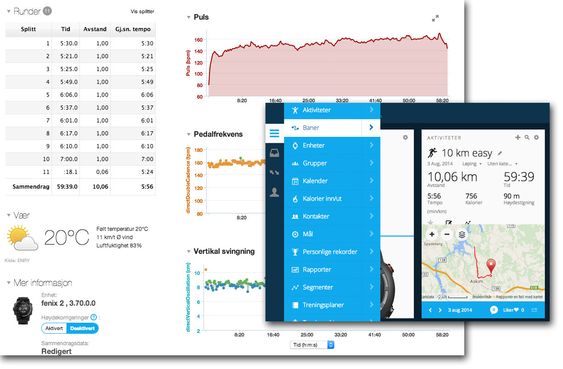Collapse the Runder section
Viewport: 563px width, 369px height.
point(8,11)
